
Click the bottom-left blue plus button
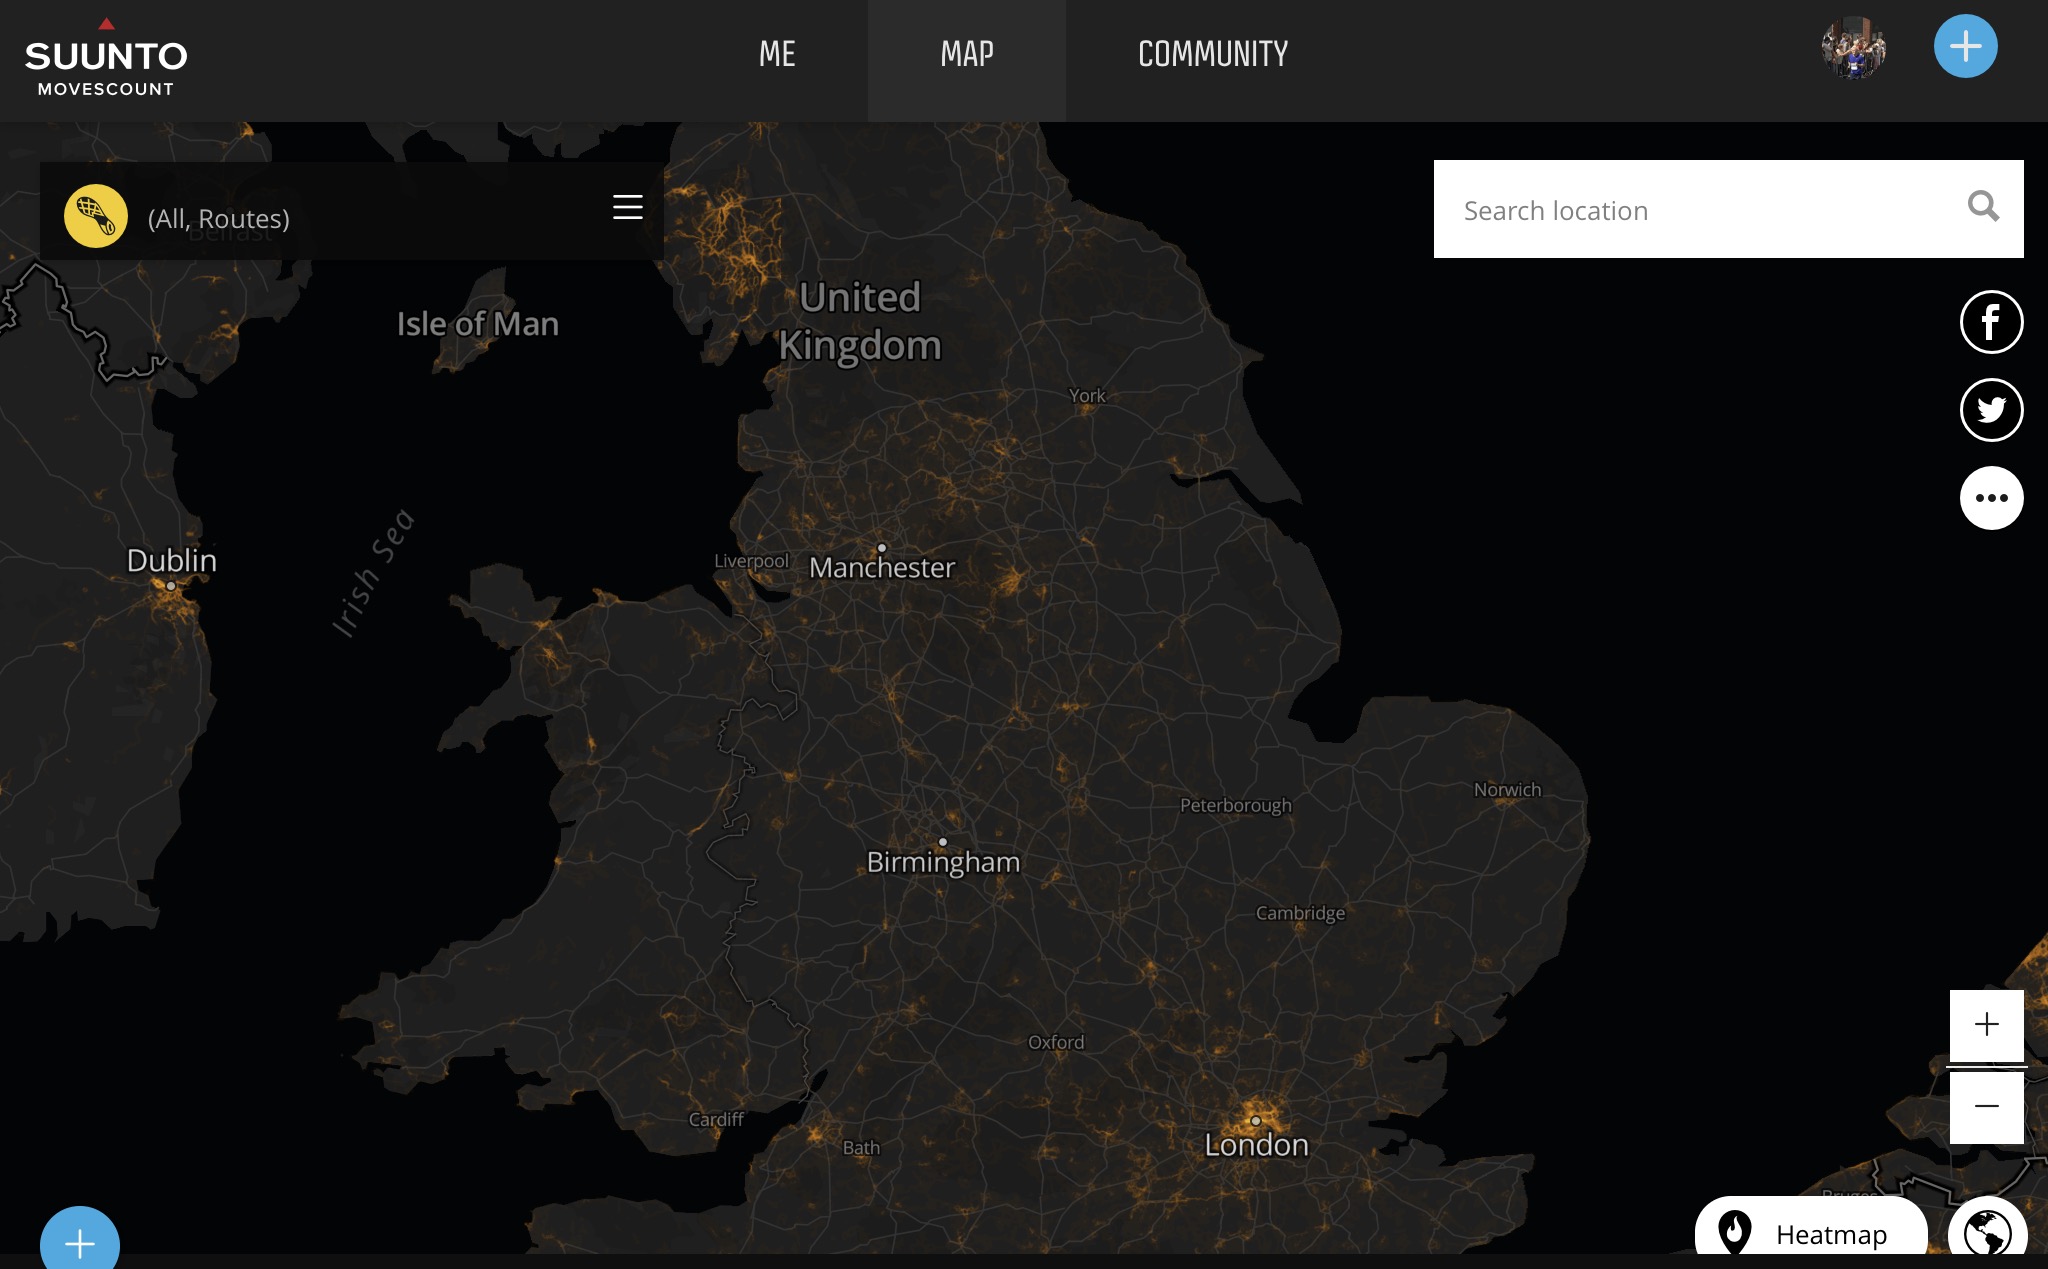[80, 1242]
